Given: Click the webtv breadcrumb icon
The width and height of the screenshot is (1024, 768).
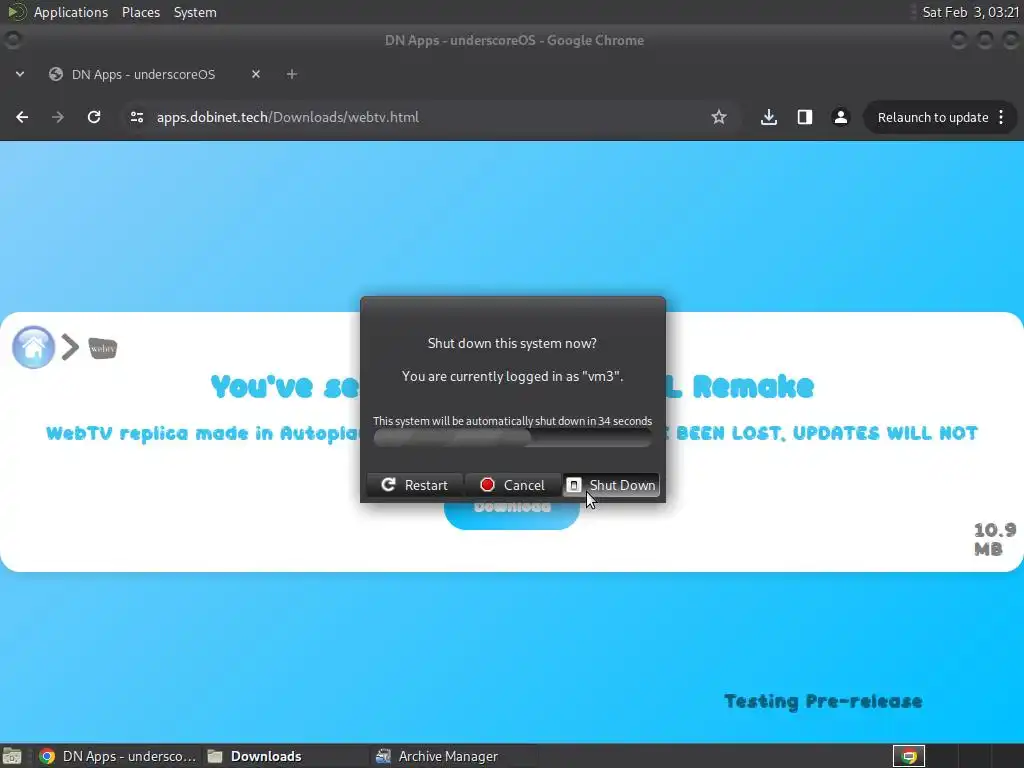Looking at the screenshot, I should (103, 348).
